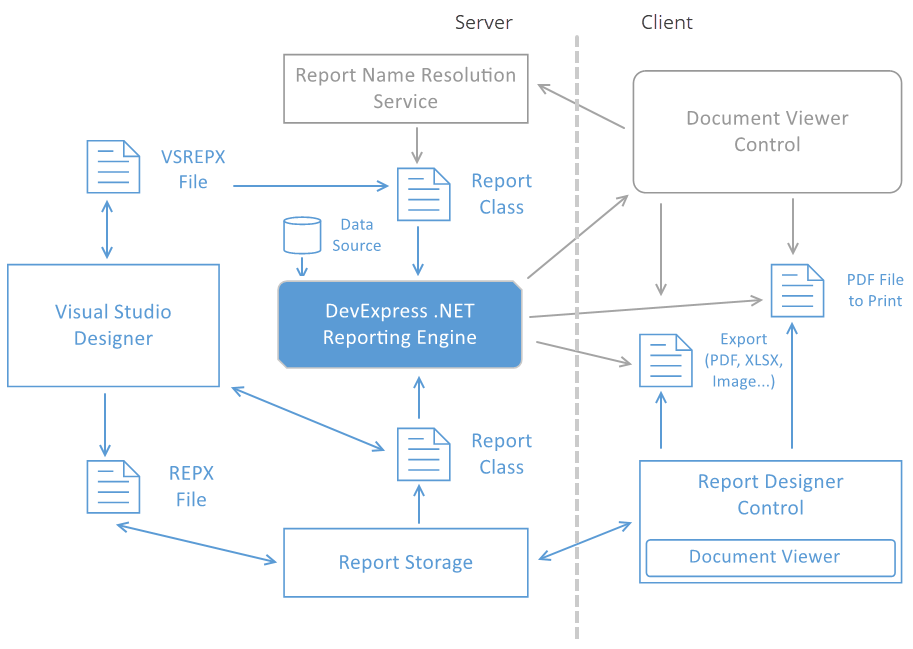
Task: Click the VSREPX File document icon
Action: coord(113,166)
